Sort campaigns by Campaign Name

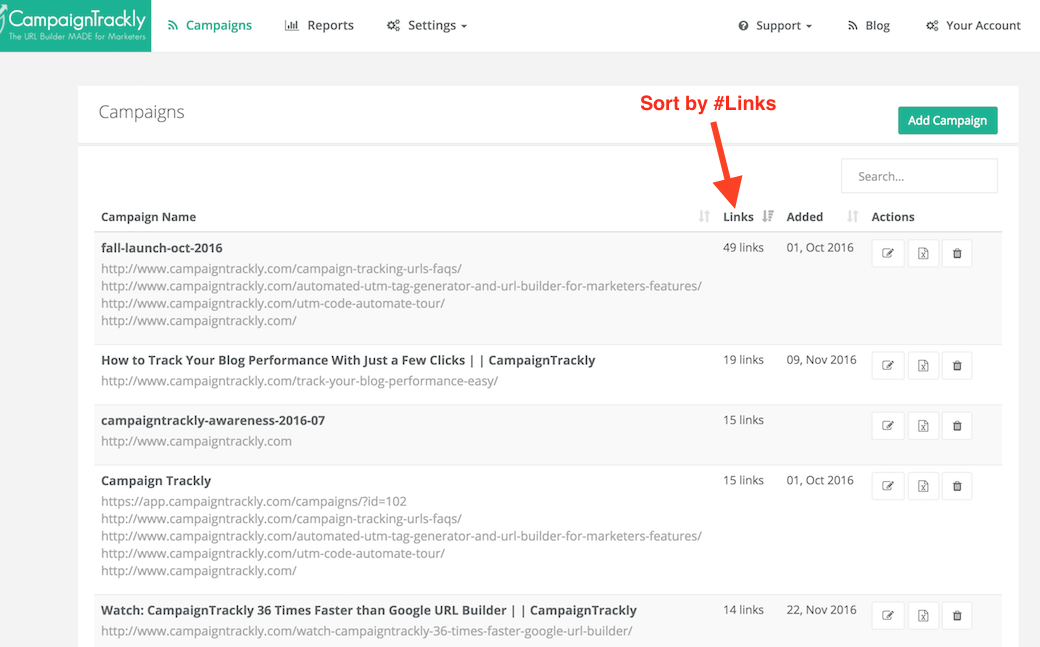703,216
